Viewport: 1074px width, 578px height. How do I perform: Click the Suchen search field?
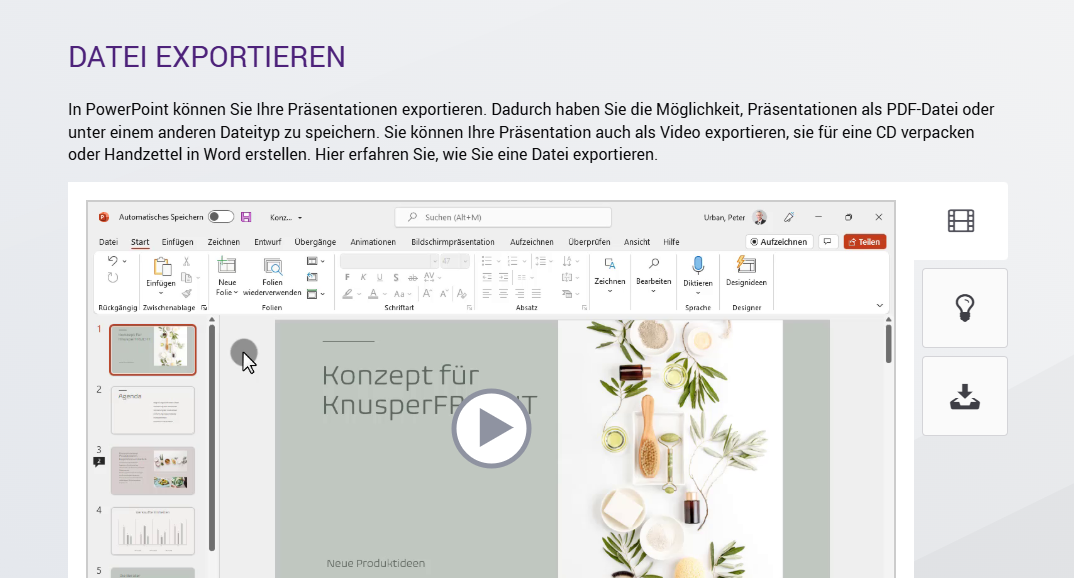pos(503,217)
